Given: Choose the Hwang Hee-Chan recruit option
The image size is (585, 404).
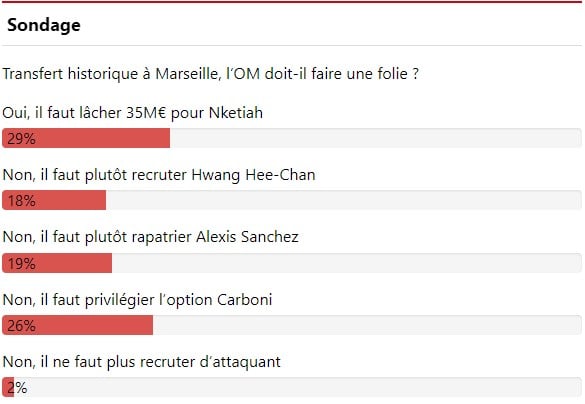Looking at the screenshot, I should (x=159, y=175).
